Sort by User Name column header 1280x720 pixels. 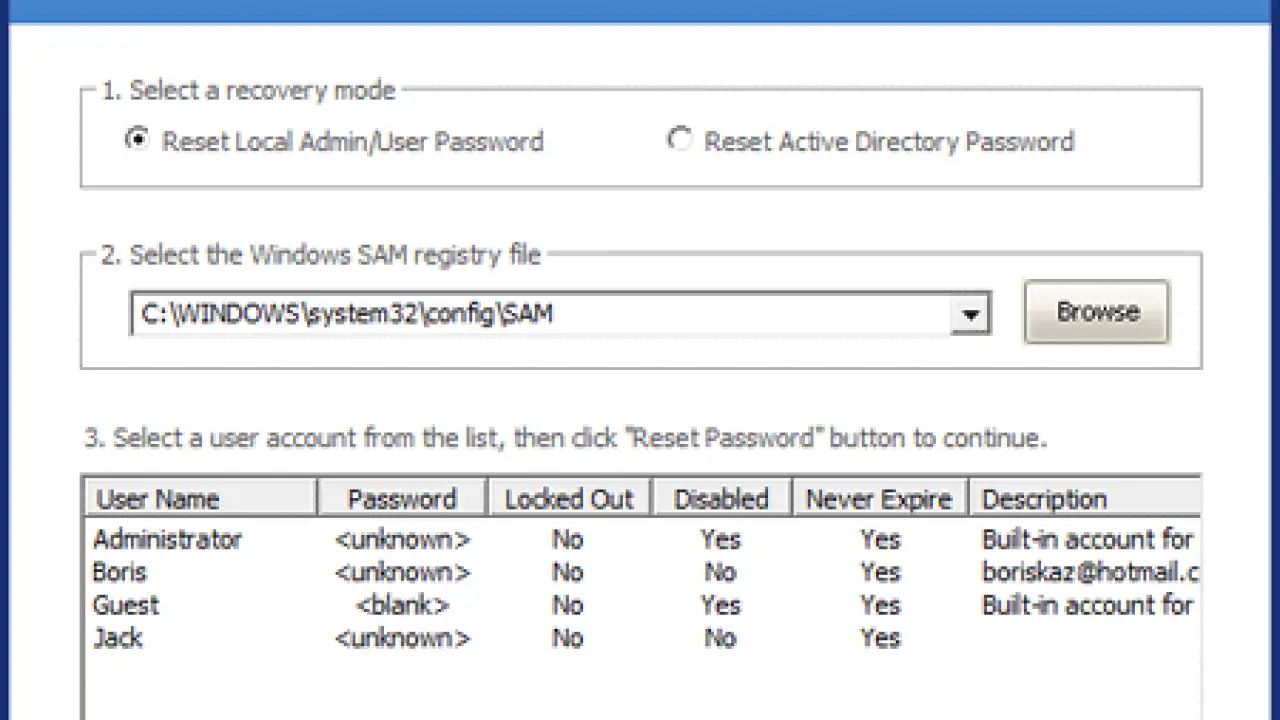tap(200, 498)
